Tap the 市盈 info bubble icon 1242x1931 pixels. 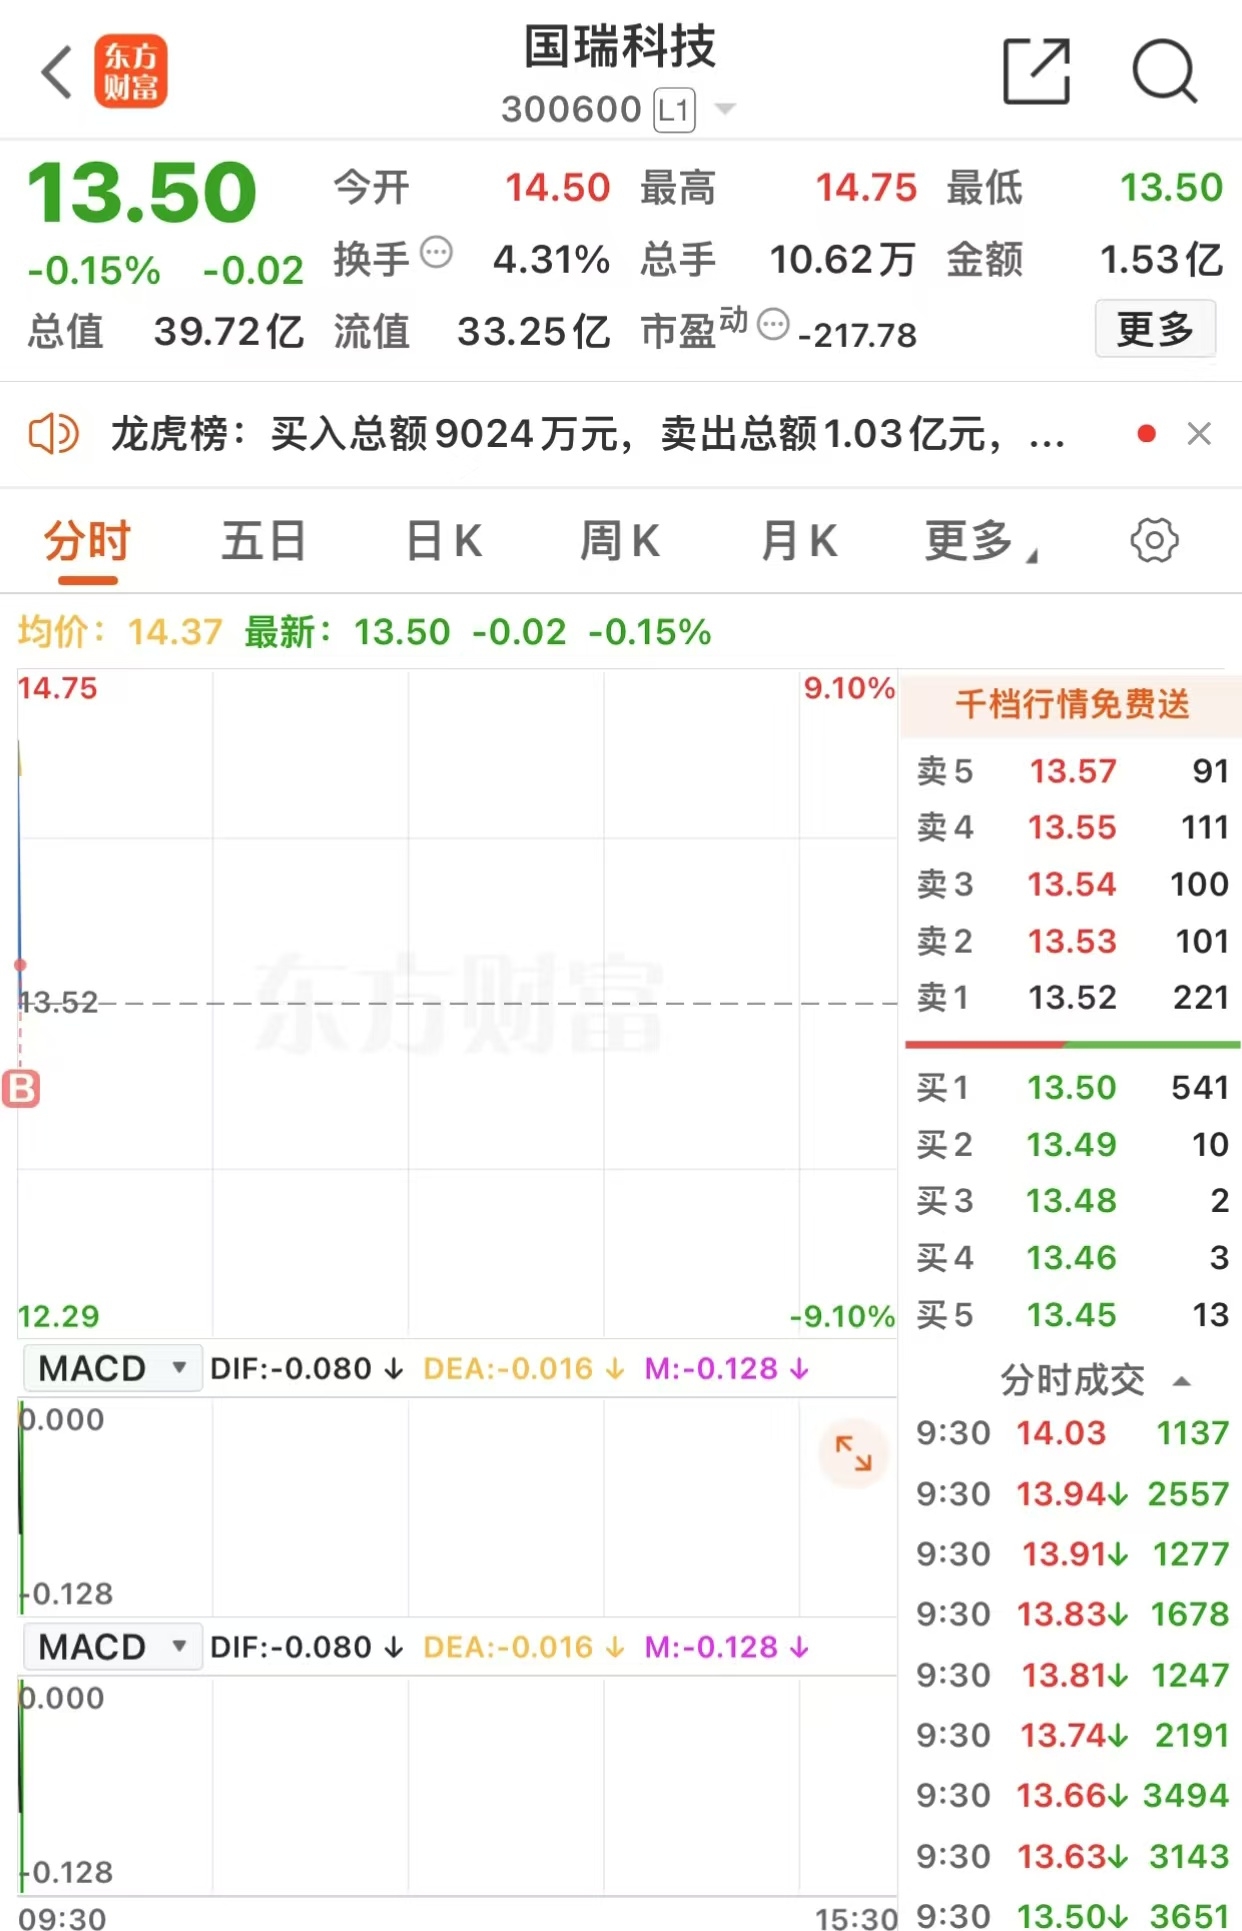point(773,324)
